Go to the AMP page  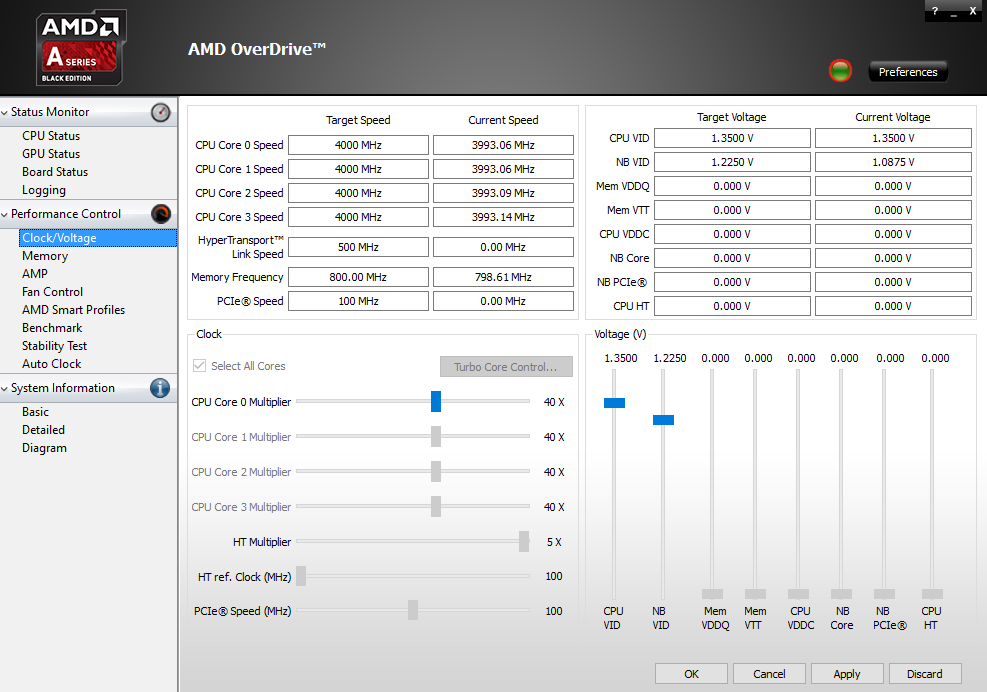[x=35, y=274]
